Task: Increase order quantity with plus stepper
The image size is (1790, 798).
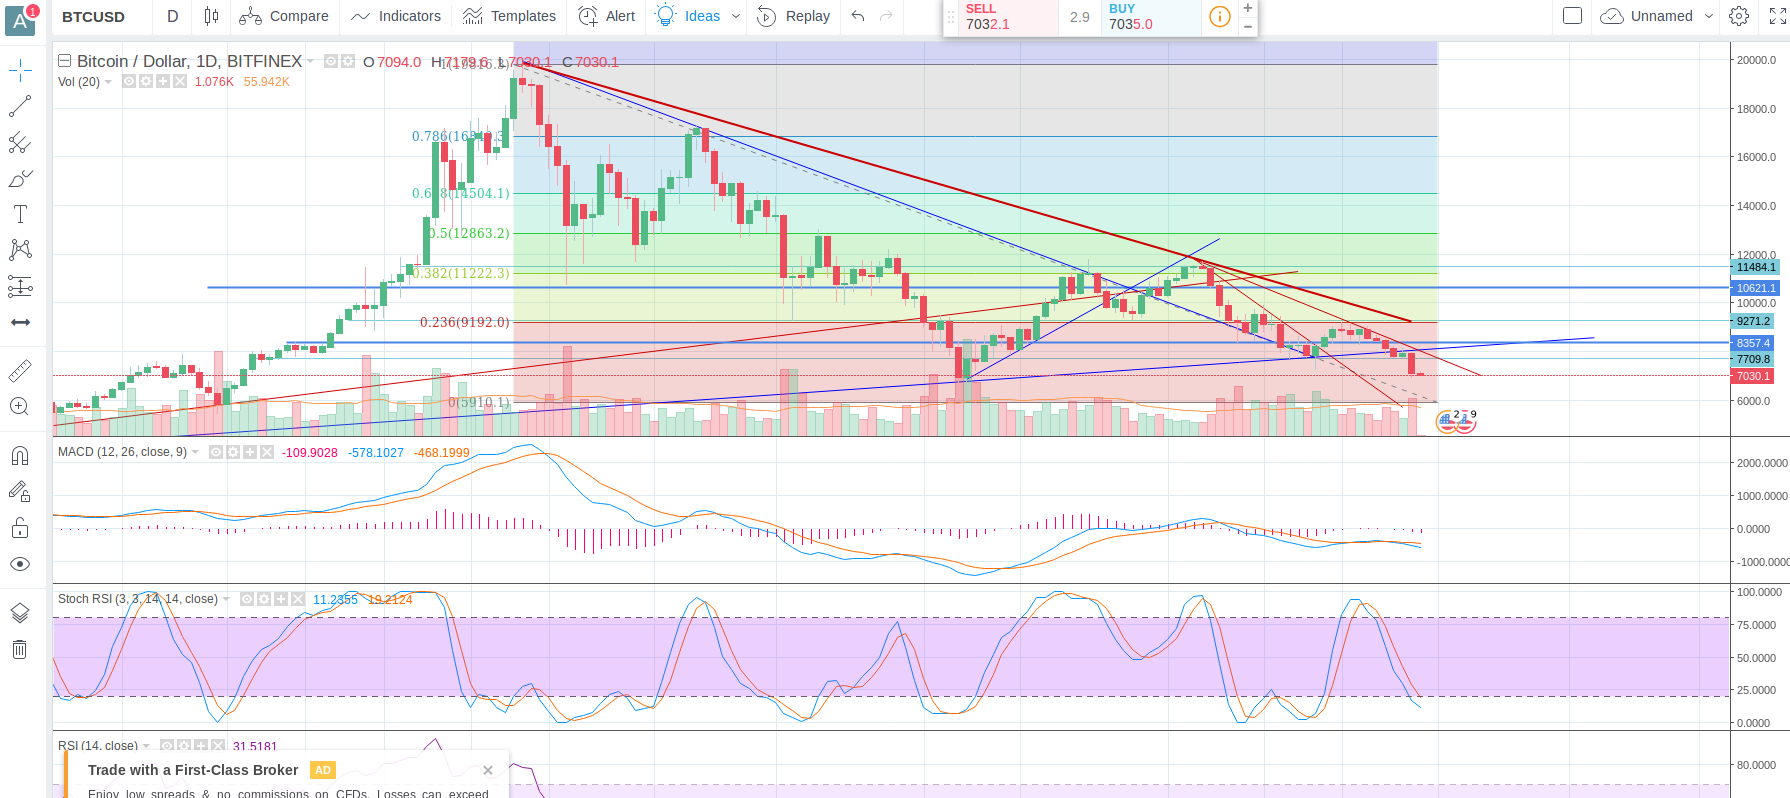Action: pyautogui.click(x=1248, y=8)
